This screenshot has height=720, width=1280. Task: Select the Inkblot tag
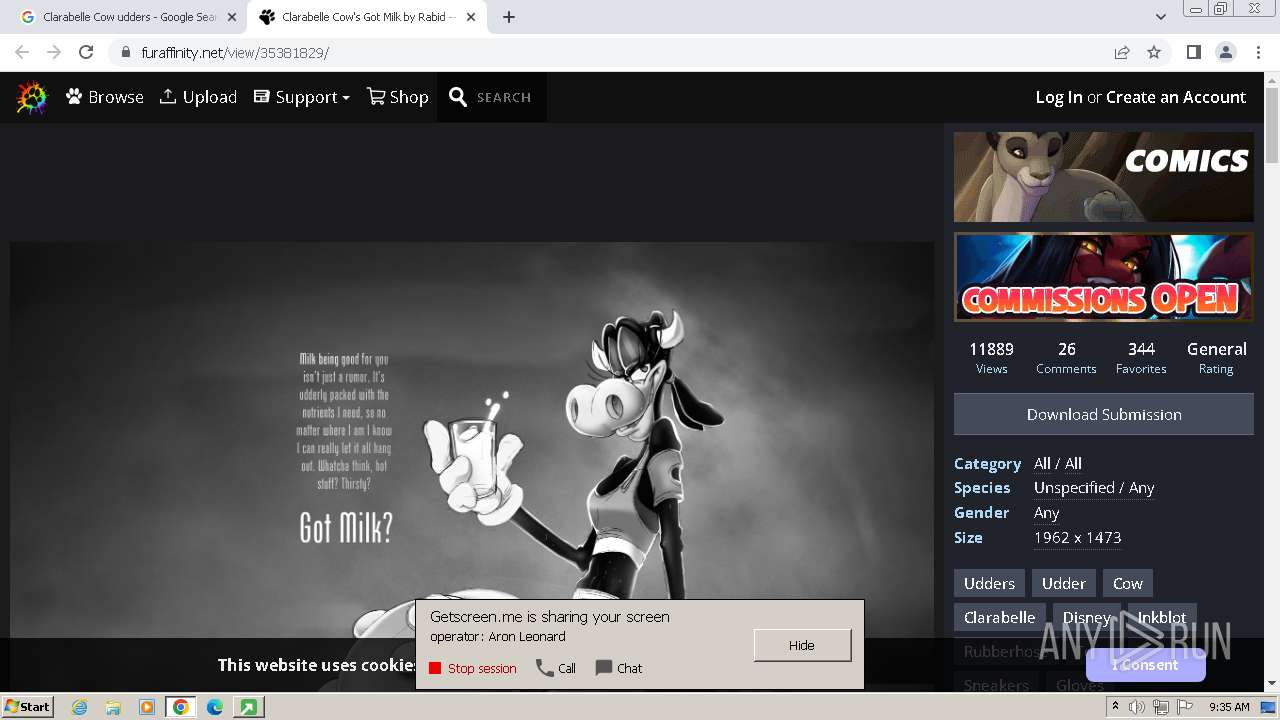[1161, 617]
